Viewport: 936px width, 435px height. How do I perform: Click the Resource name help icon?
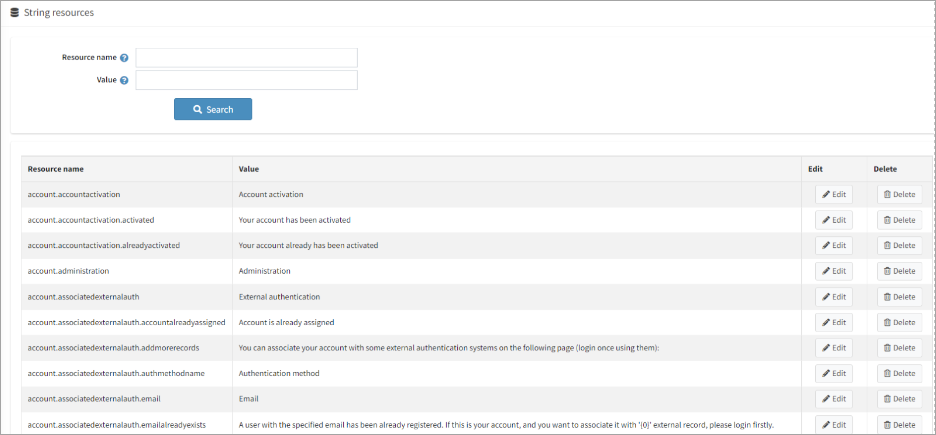click(x=124, y=58)
